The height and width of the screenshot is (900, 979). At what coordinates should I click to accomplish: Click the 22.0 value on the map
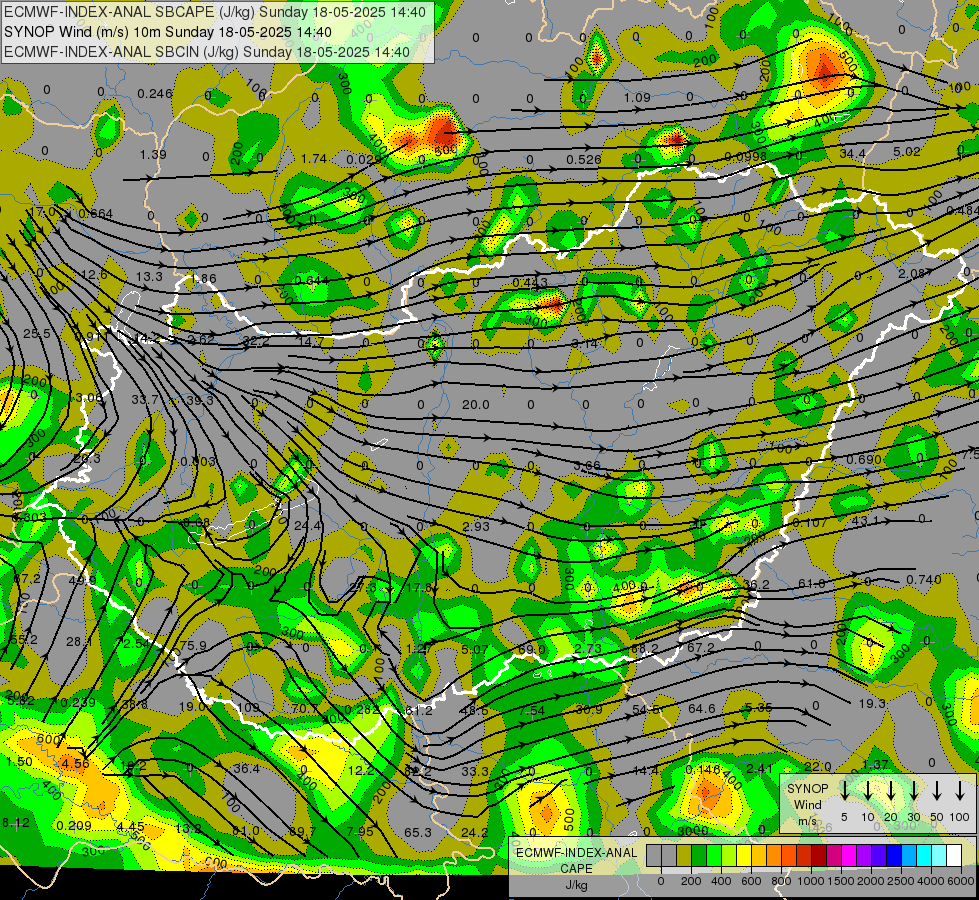tap(817, 766)
